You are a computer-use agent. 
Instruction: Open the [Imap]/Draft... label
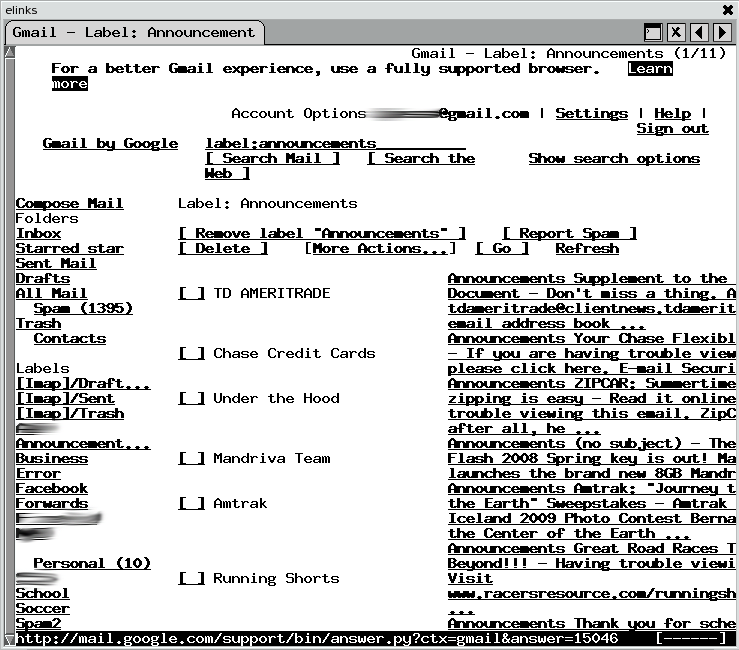pyautogui.click(x=83, y=383)
